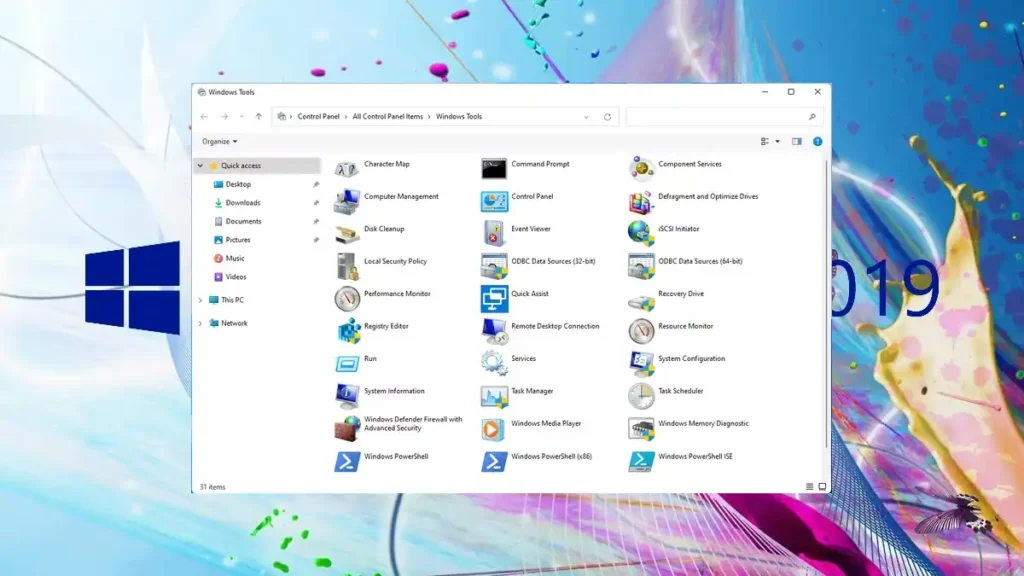The width and height of the screenshot is (1024, 576).
Task: Launch Command Prompt icon
Action: [x=494, y=169]
